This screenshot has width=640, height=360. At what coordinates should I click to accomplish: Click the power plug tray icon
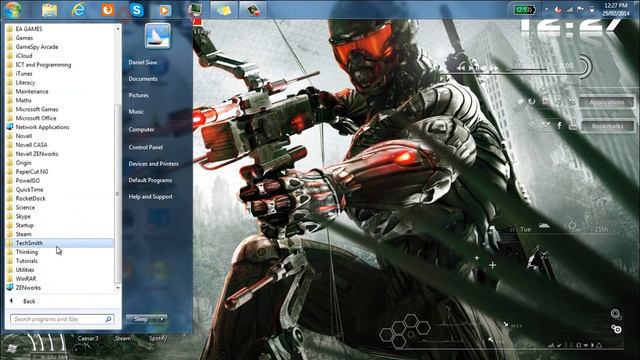coord(591,9)
